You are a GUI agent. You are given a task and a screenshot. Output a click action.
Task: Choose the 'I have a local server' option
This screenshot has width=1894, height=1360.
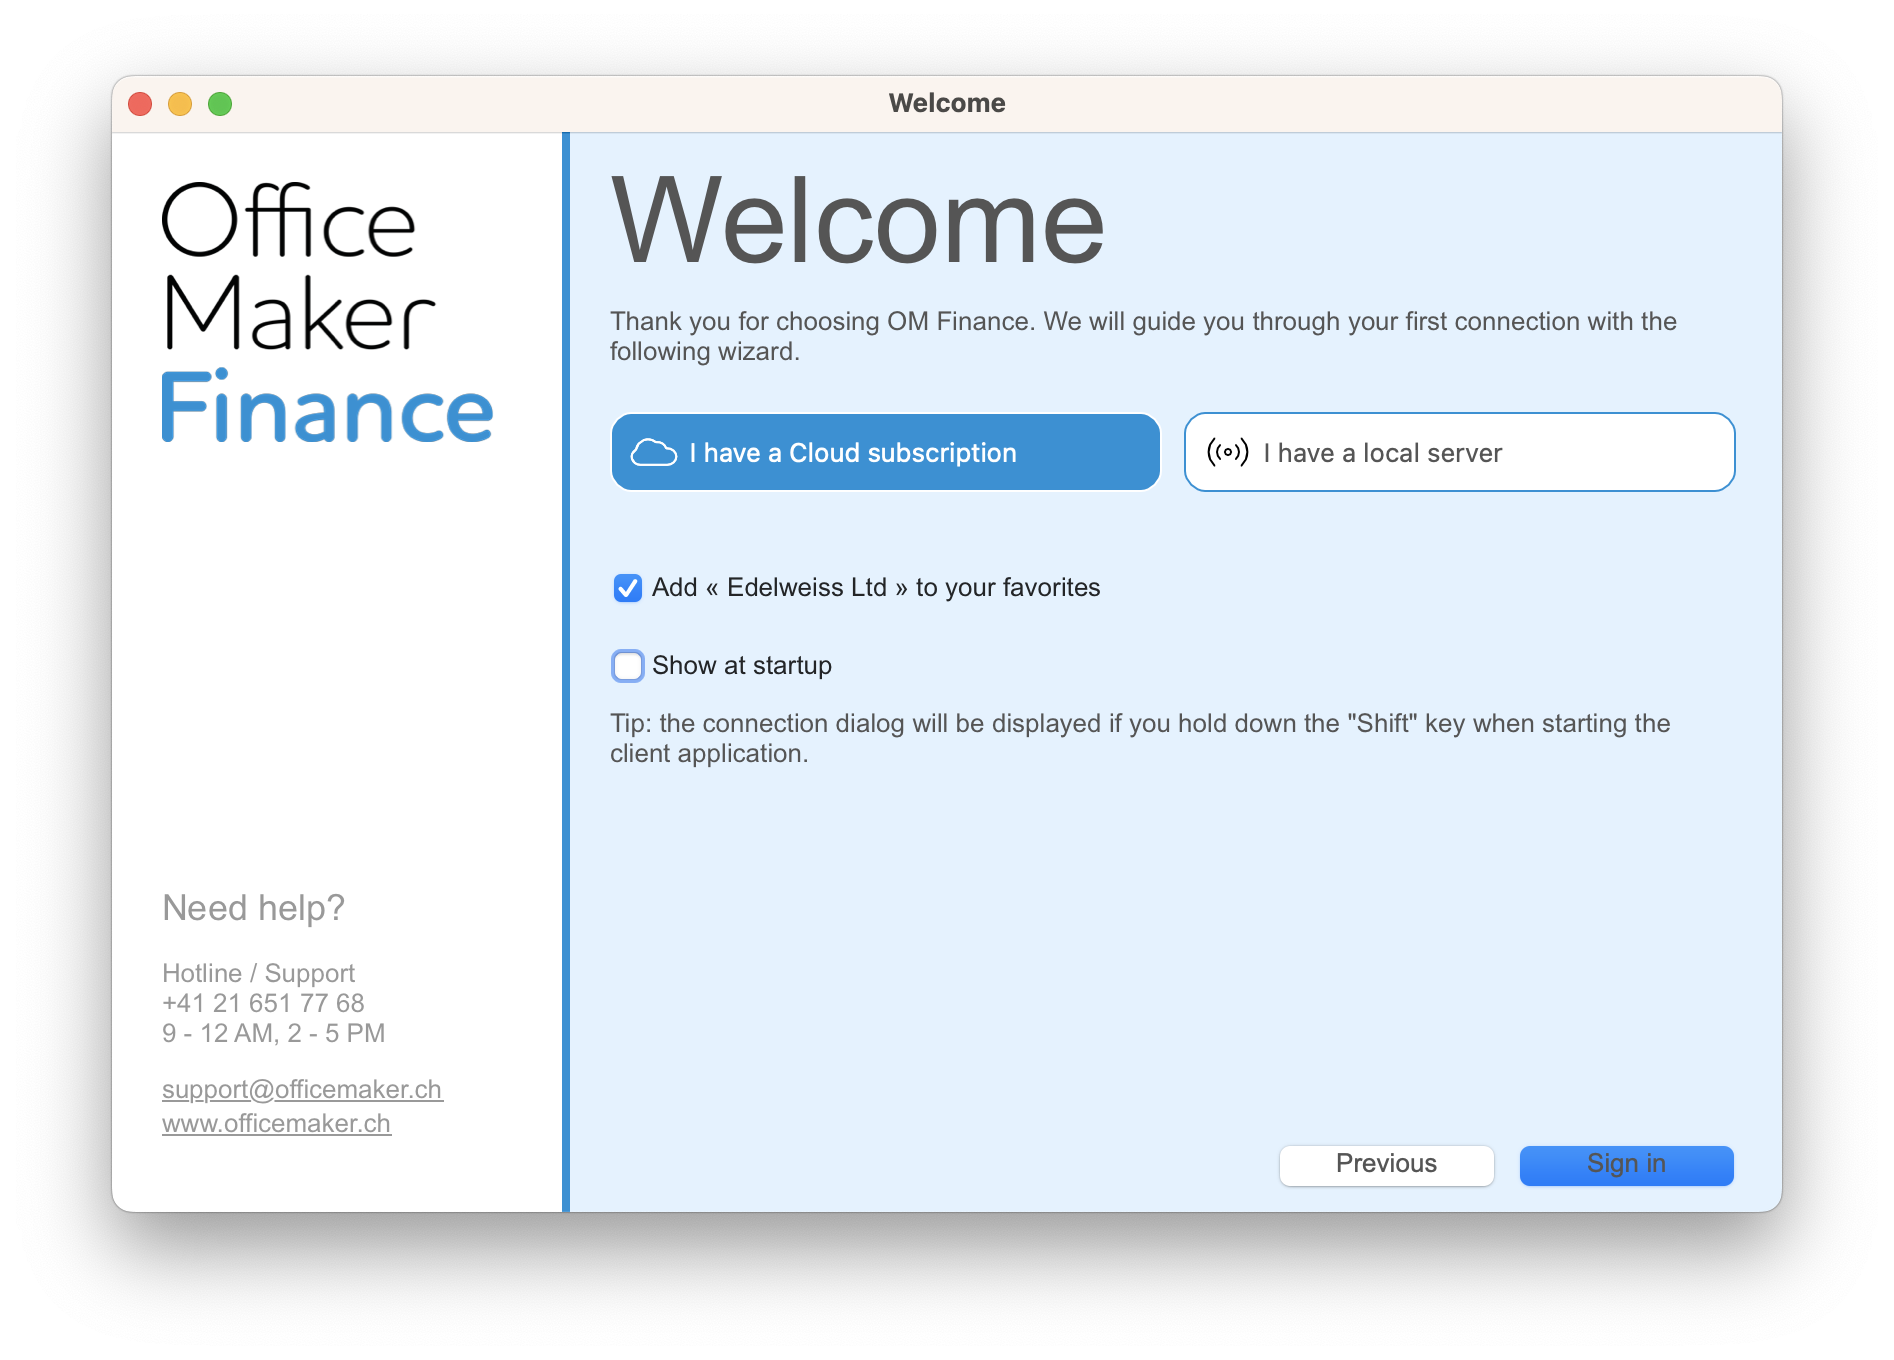click(x=1459, y=452)
